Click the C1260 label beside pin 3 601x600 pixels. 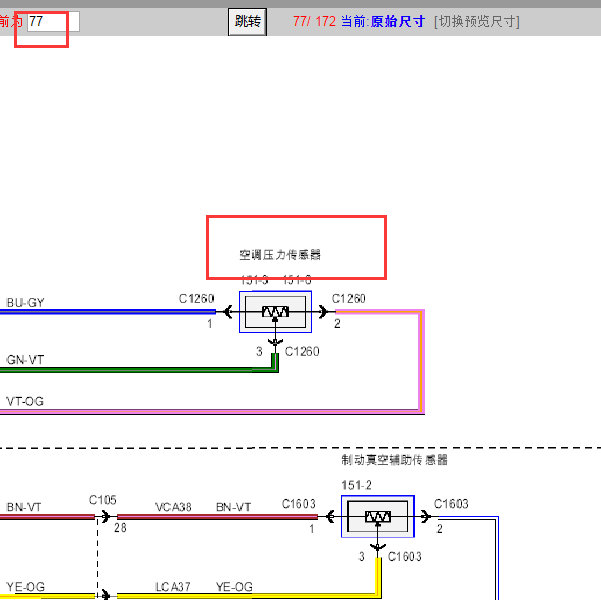tap(302, 352)
